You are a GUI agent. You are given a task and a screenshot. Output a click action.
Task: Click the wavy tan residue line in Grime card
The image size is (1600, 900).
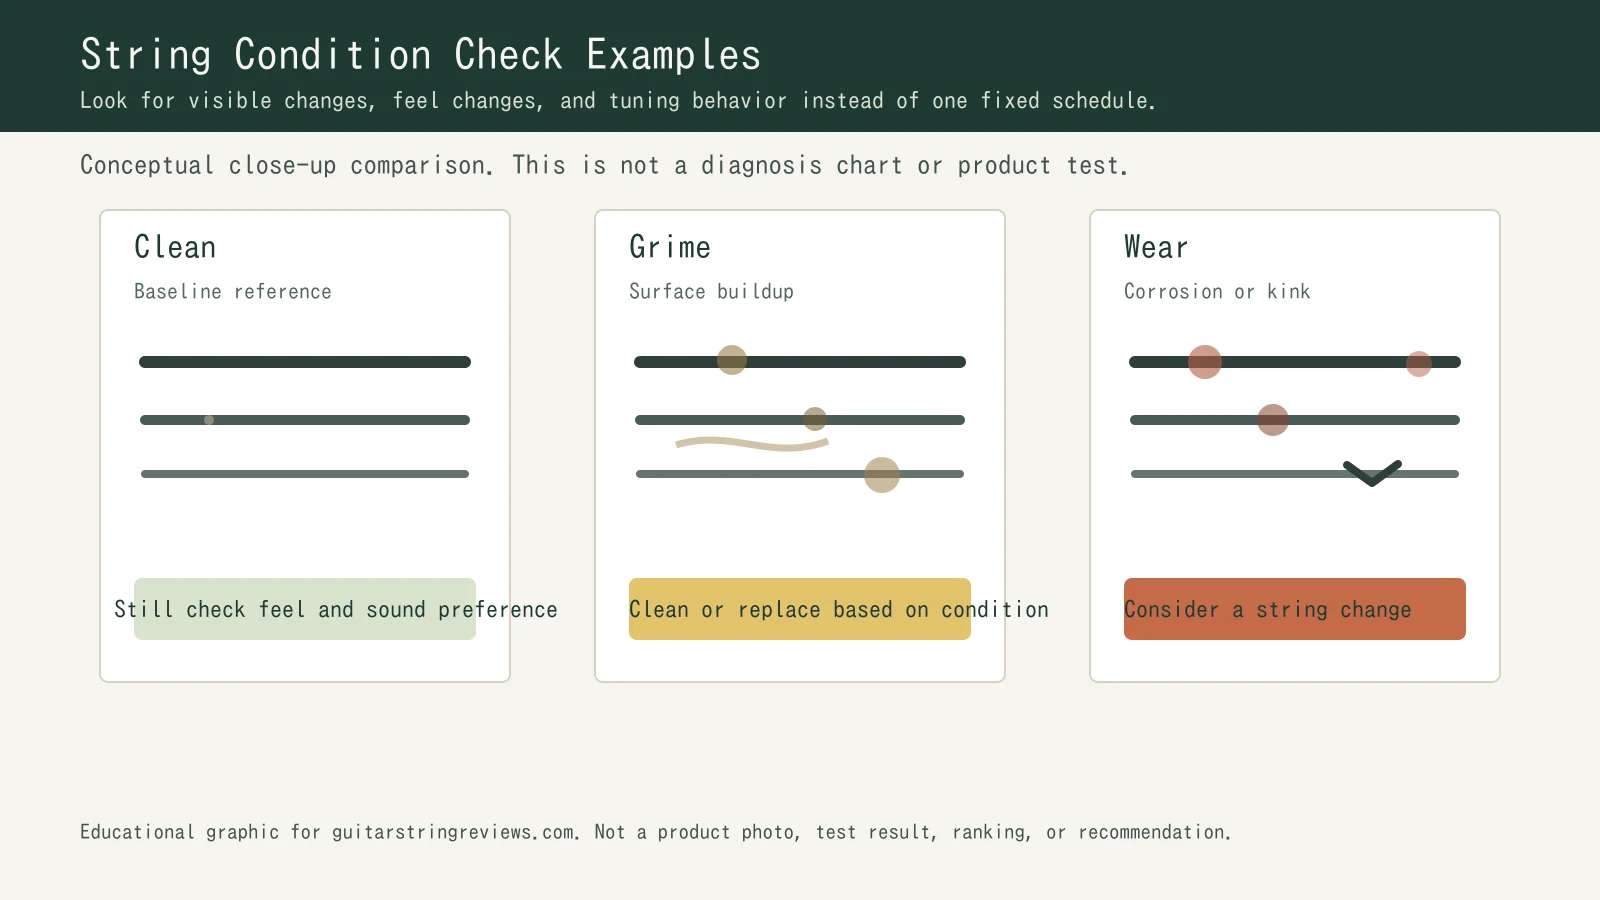752,444
